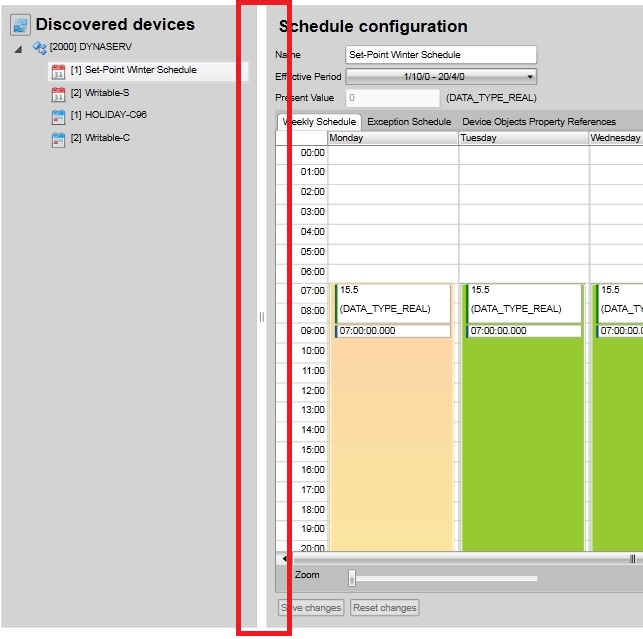Click into the Name text field
643x639 pixels.
[x=441, y=55]
